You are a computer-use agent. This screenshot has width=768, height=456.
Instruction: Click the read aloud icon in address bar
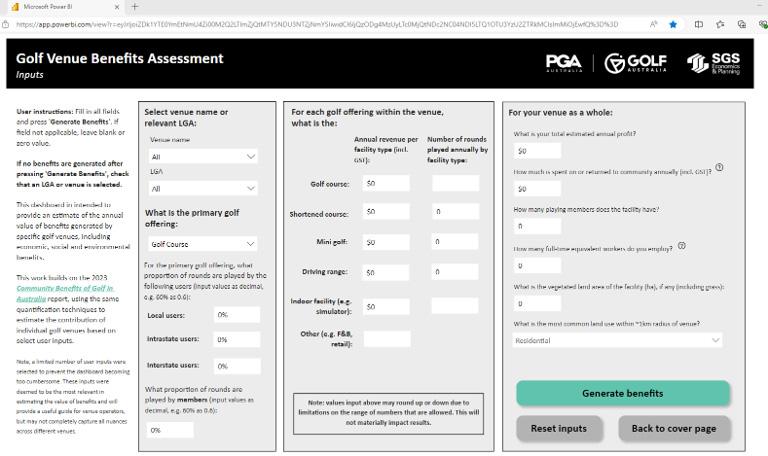(653, 24)
